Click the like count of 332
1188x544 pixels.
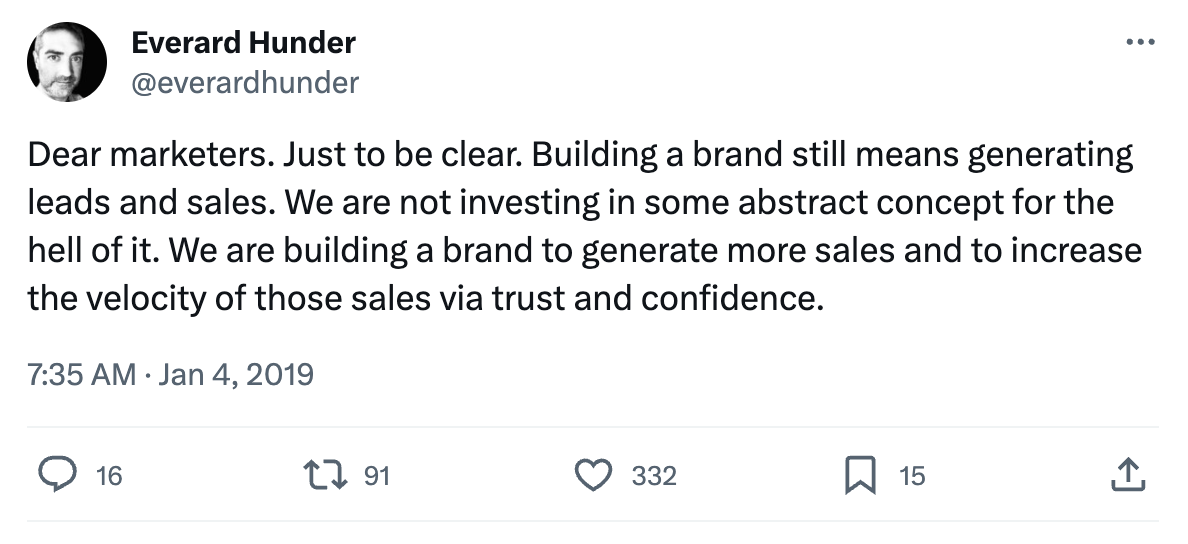click(654, 476)
